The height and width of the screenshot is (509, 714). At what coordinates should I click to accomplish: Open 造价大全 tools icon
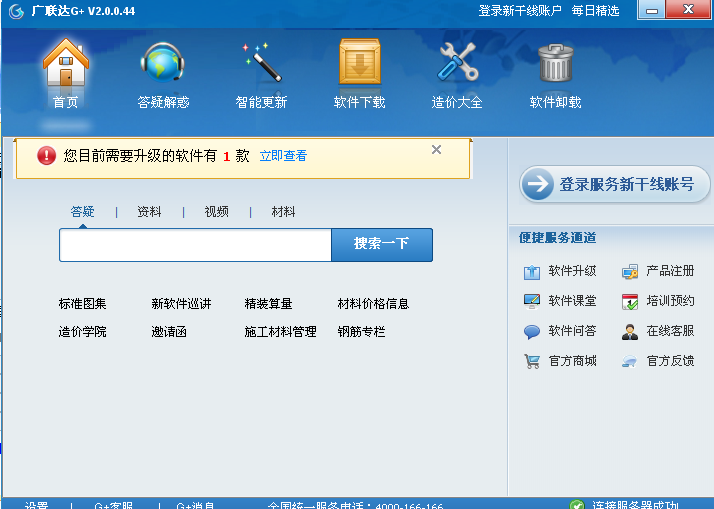point(457,62)
